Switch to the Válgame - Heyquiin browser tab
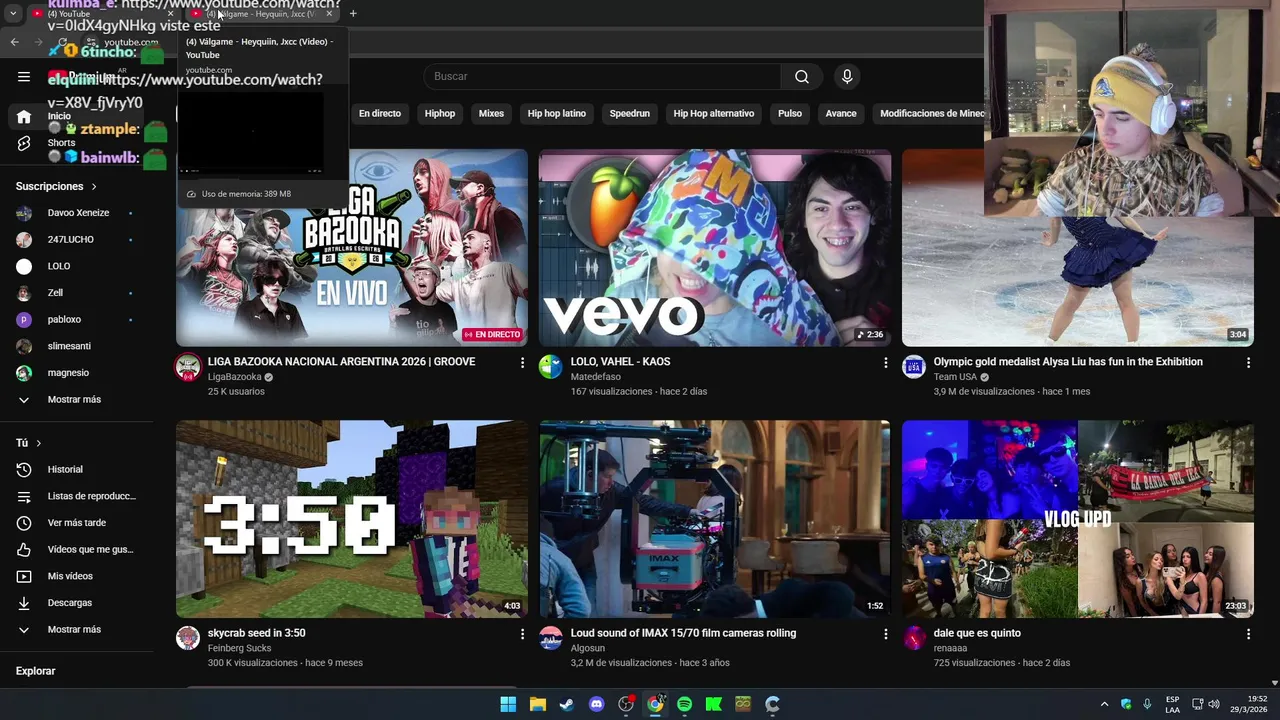Image resolution: width=1280 pixels, height=720 pixels. click(x=260, y=13)
